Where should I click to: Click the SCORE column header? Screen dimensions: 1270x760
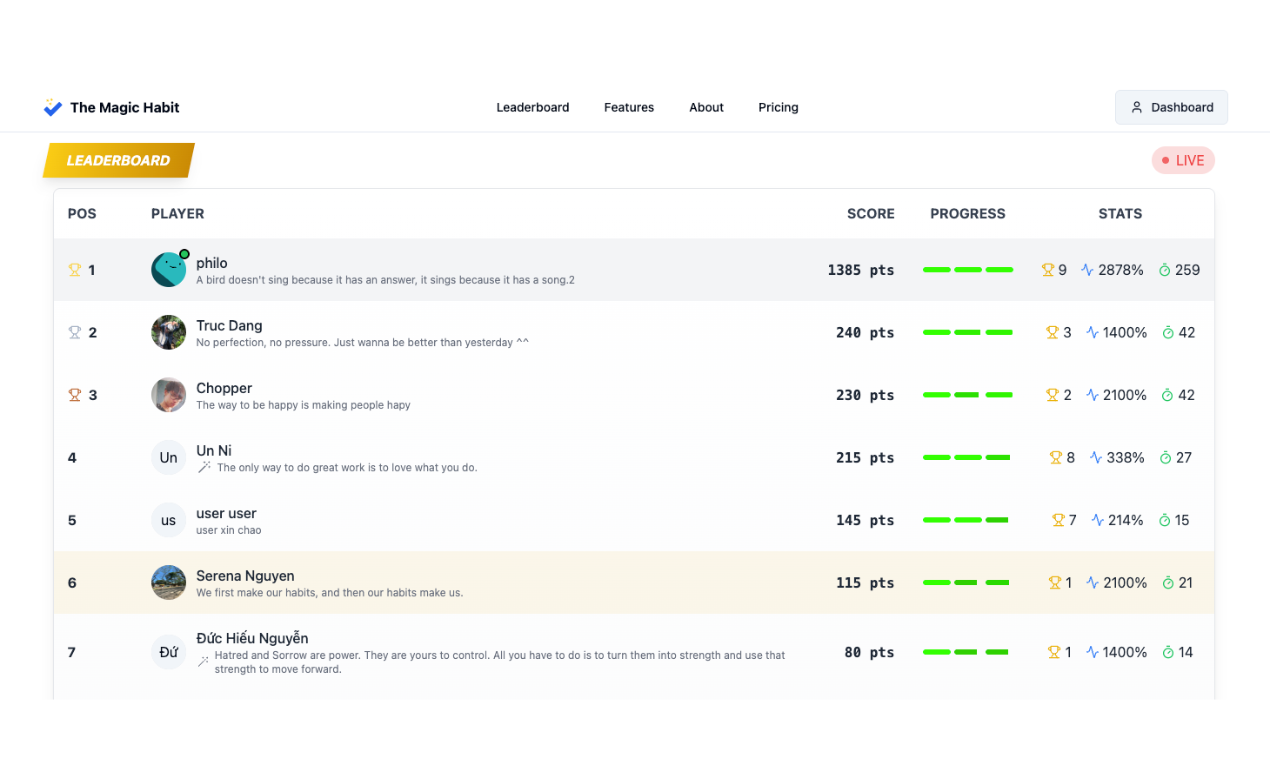[871, 214]
